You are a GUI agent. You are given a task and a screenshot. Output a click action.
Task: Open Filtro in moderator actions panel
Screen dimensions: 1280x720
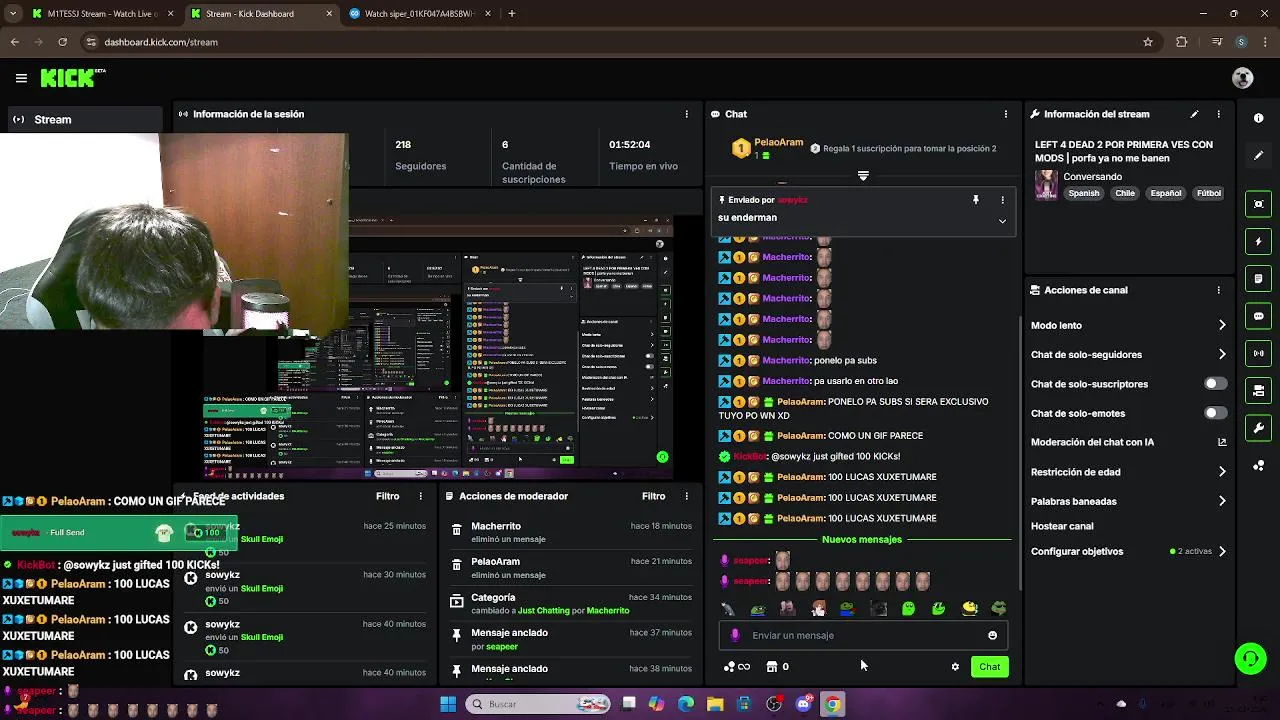653,496
